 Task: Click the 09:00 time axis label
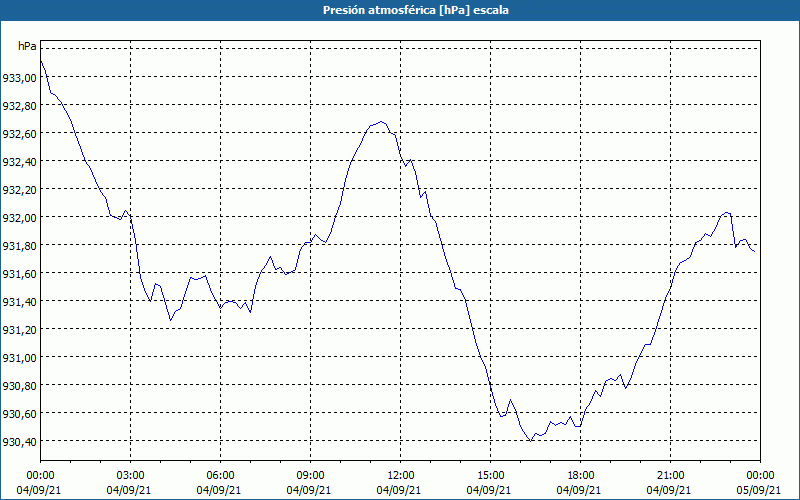310,476
